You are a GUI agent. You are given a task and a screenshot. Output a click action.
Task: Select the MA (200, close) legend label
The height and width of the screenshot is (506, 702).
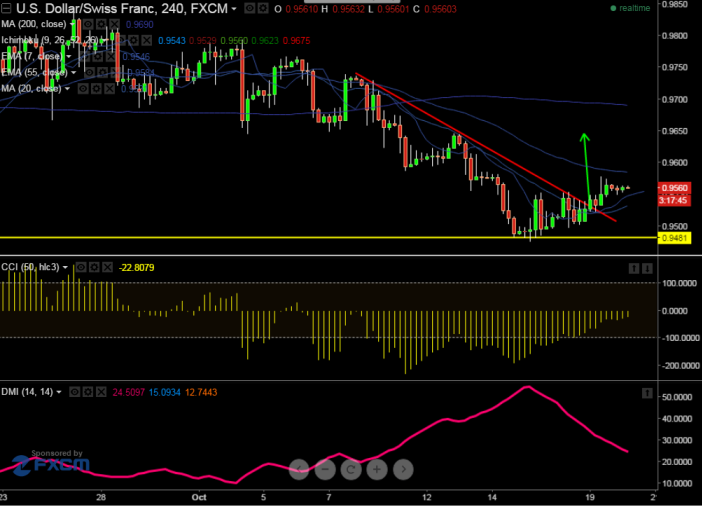(x=34, y=24)
